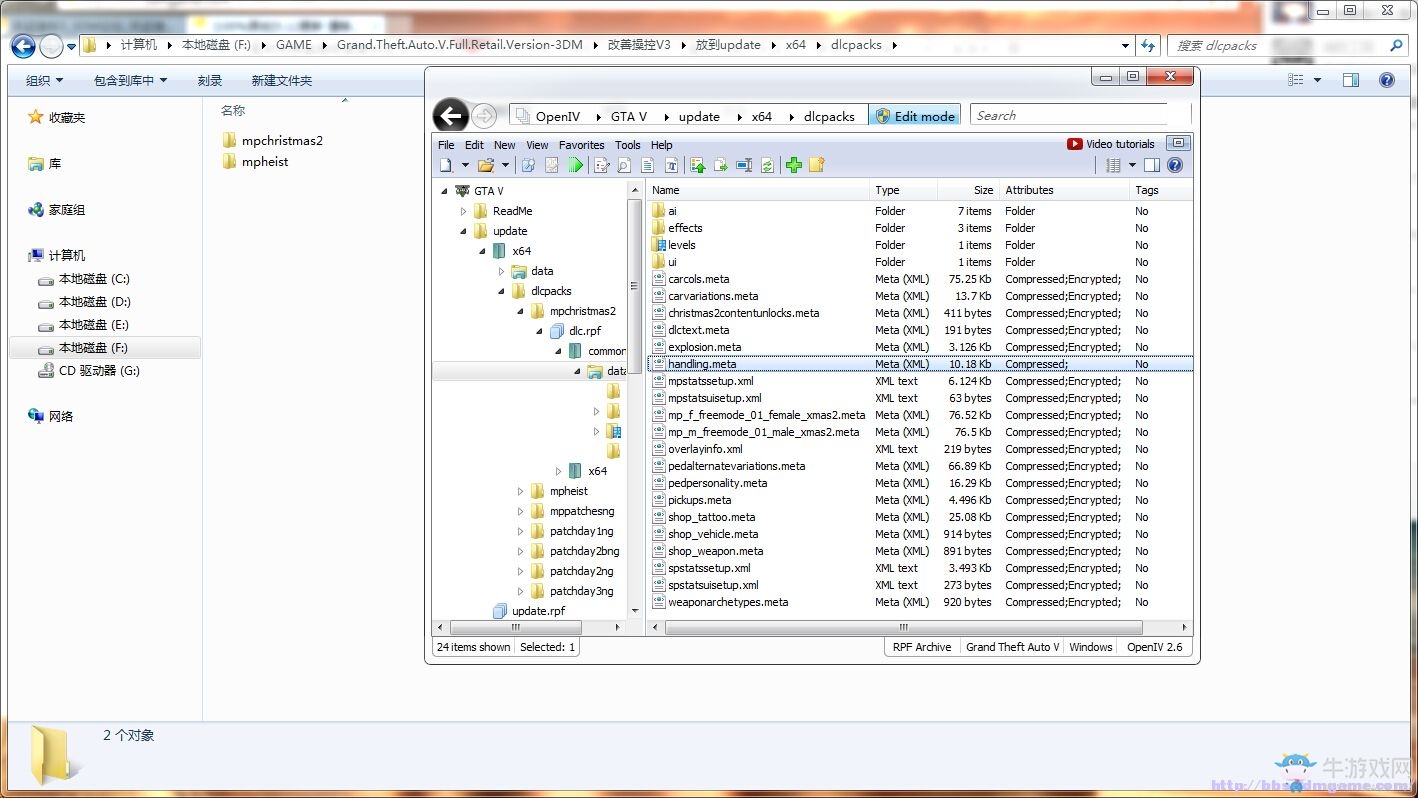Click the view mode list icon in OpenIV
Screen dimensions: 1418x798
[1113, 165]
